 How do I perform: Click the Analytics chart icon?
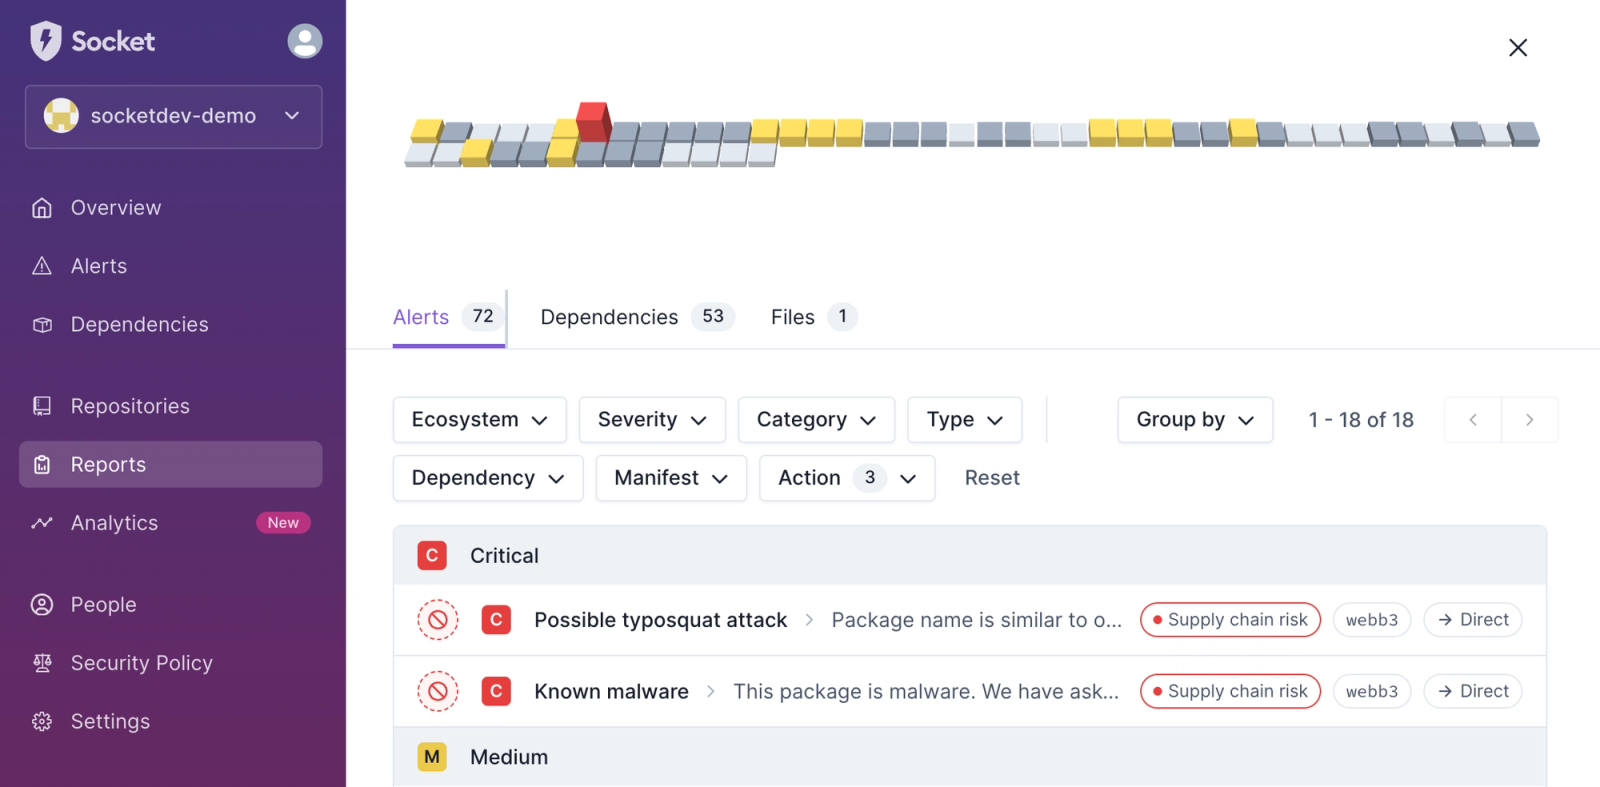click(x=42, y=523)
